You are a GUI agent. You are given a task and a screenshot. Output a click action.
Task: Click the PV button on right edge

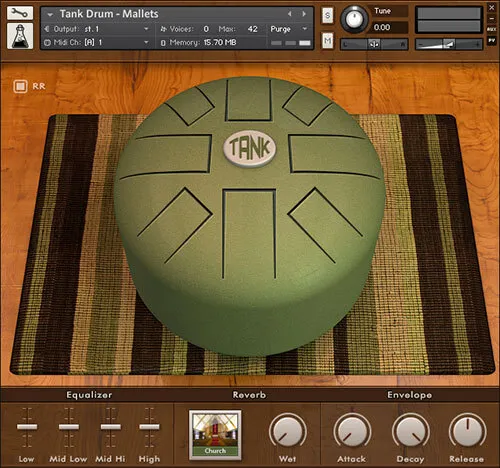click(492, 40)
